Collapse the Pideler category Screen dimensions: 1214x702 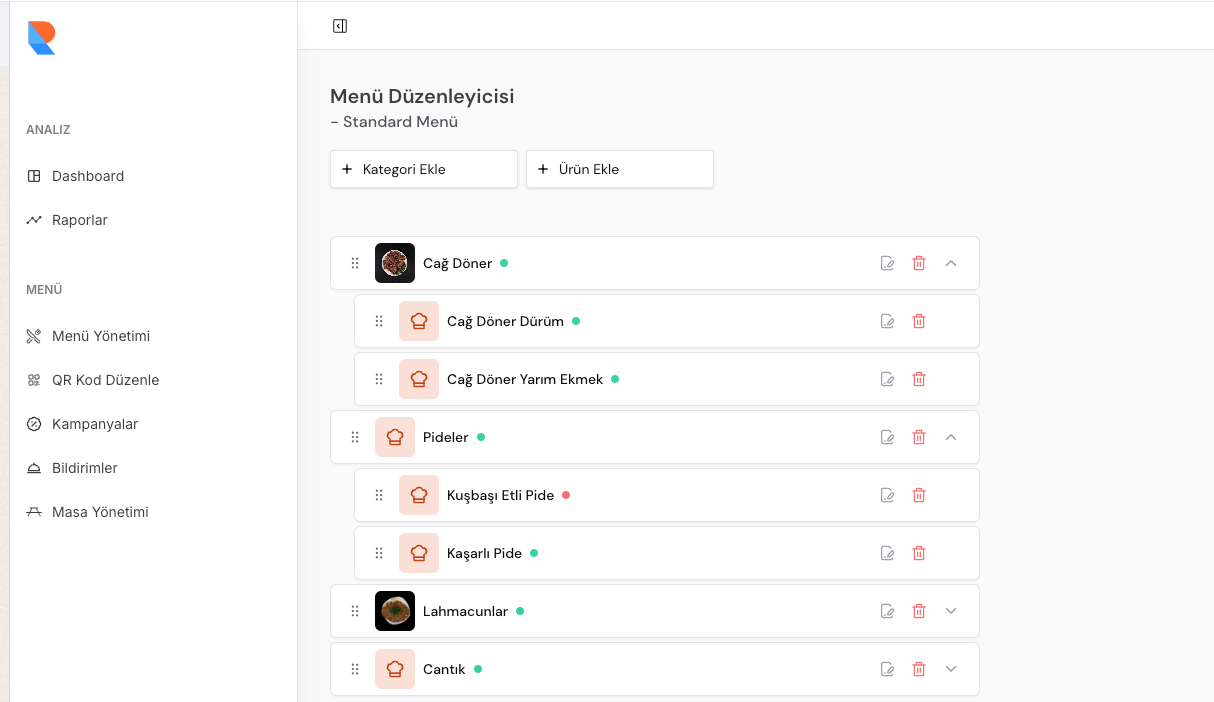click(x=951, y=437)
